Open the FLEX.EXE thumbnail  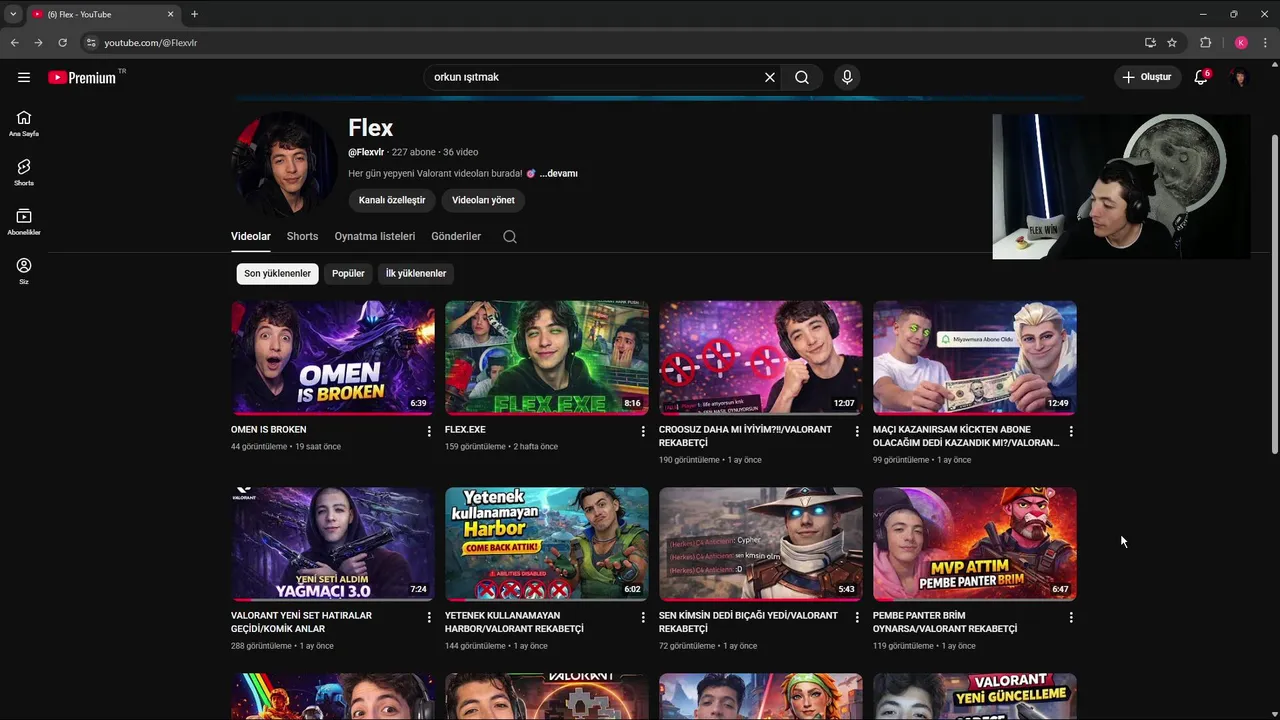click(547, 358)
